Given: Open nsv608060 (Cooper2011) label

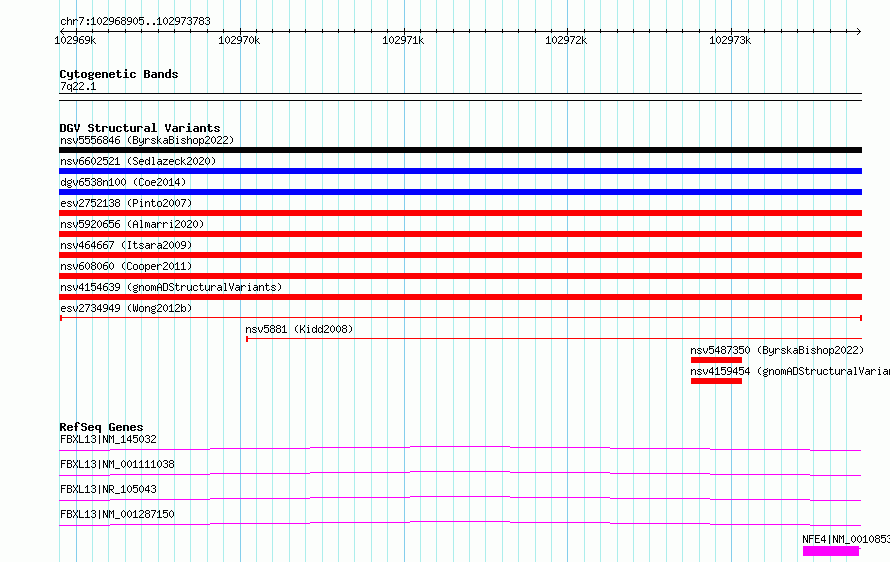Looking at the screenshot, I should [x=126, y=266].
